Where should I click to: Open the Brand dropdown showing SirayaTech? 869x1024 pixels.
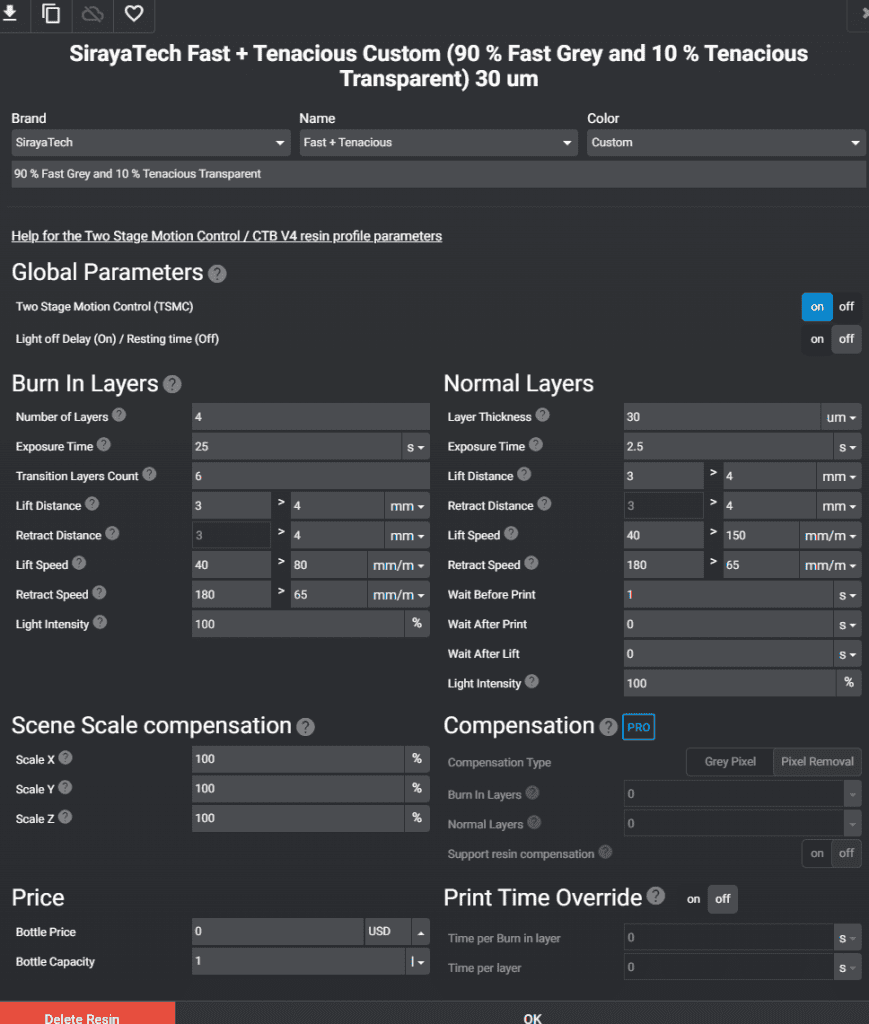[x=151, y=143]
